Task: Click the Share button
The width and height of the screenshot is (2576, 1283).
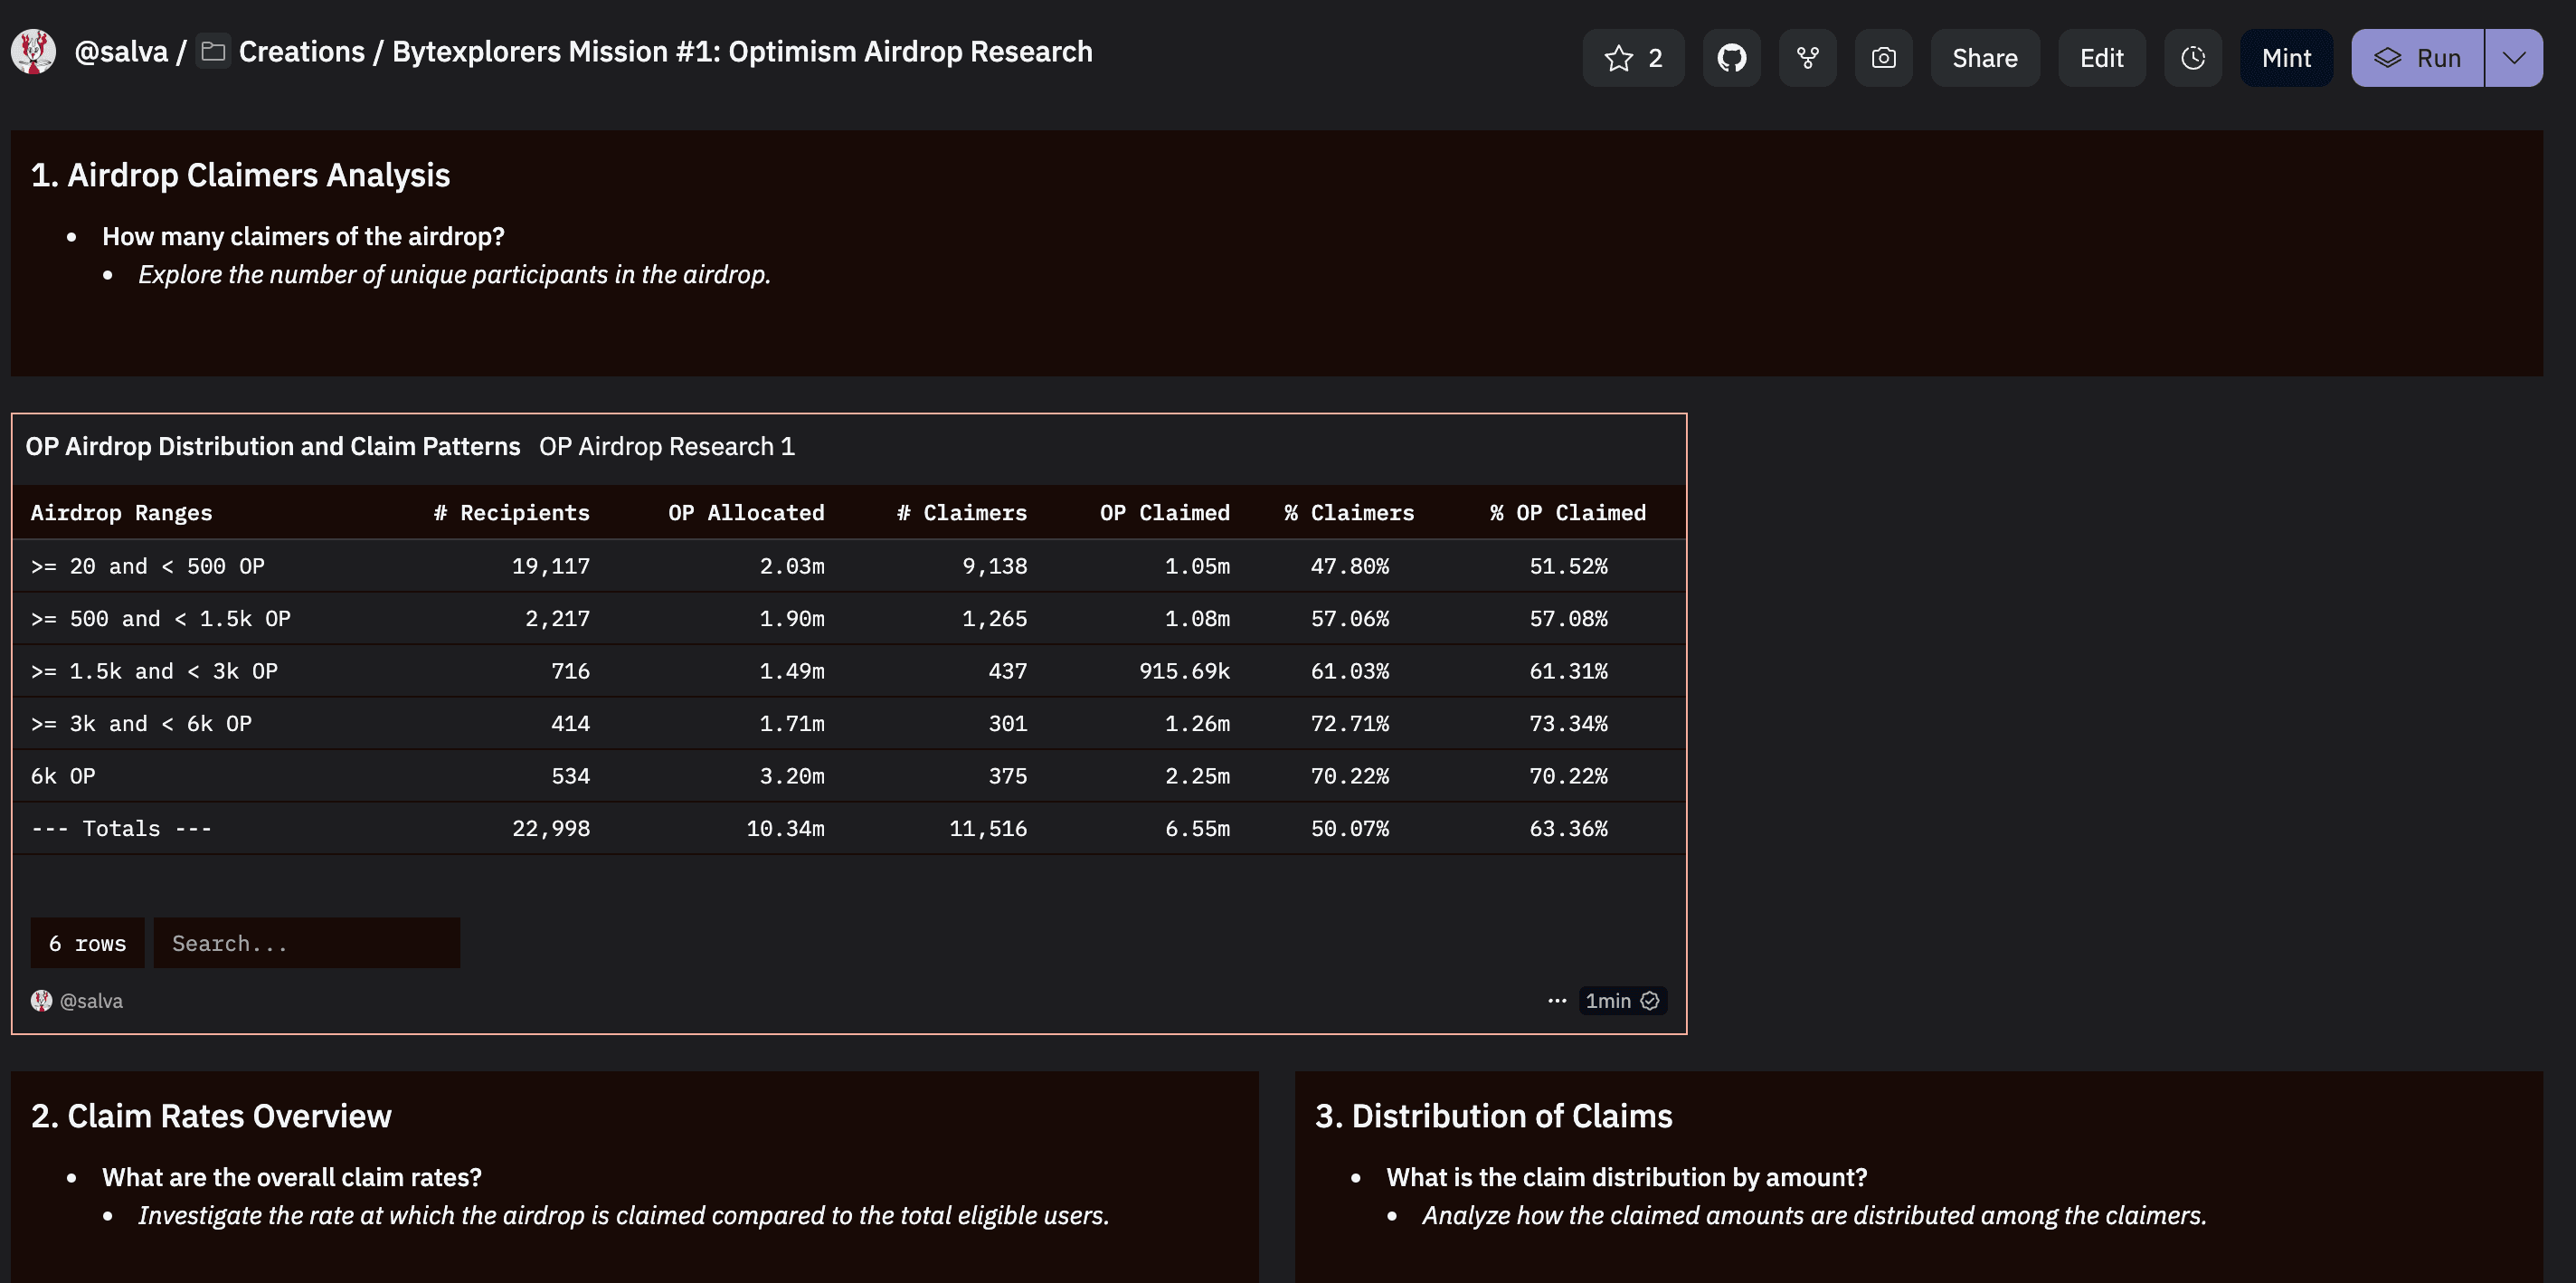Action: pyautogui.click(x=1984, y=58)
